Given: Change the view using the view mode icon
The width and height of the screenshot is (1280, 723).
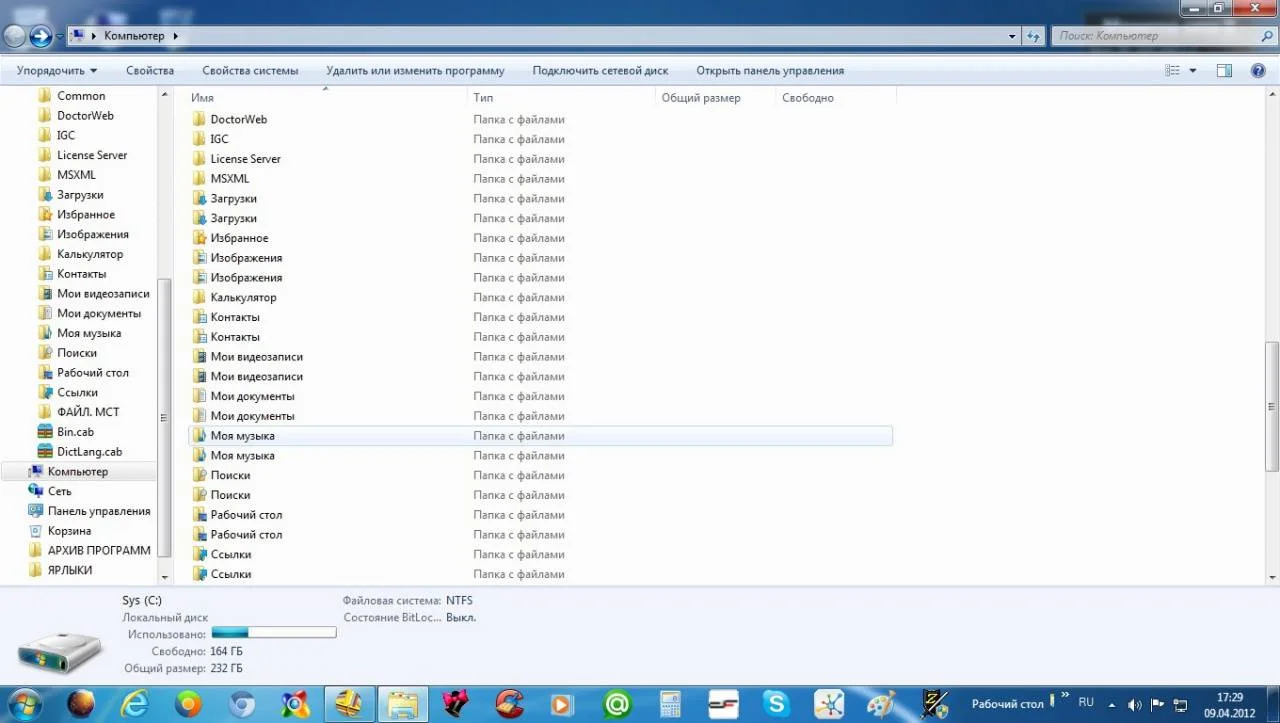Looking at the screenshot, I should (x=1173, y=71).
